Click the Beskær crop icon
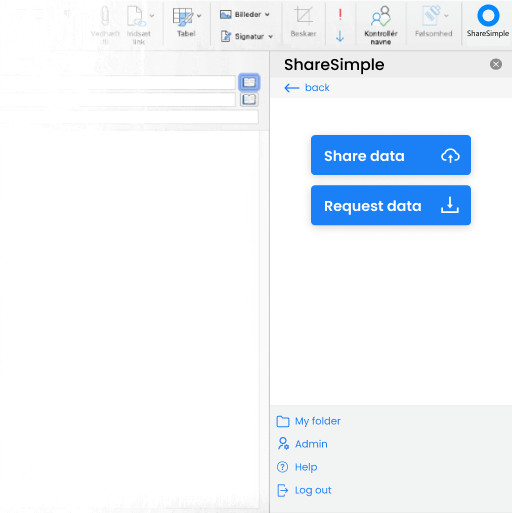Image resolution: width=512 pixels, height=513 pixels. 303,16
